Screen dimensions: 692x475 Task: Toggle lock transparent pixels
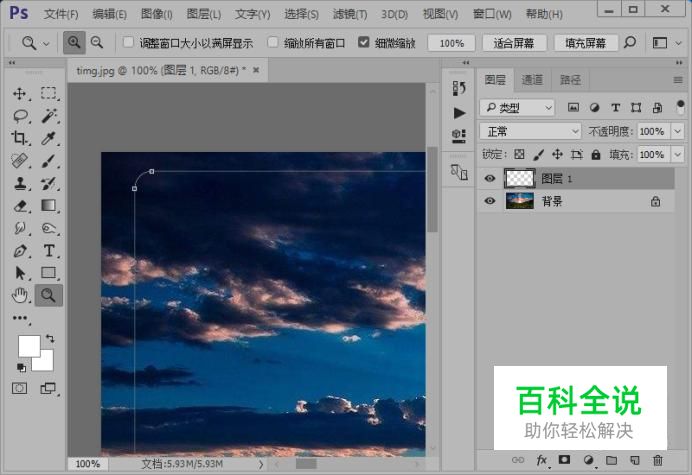(519, 154)
